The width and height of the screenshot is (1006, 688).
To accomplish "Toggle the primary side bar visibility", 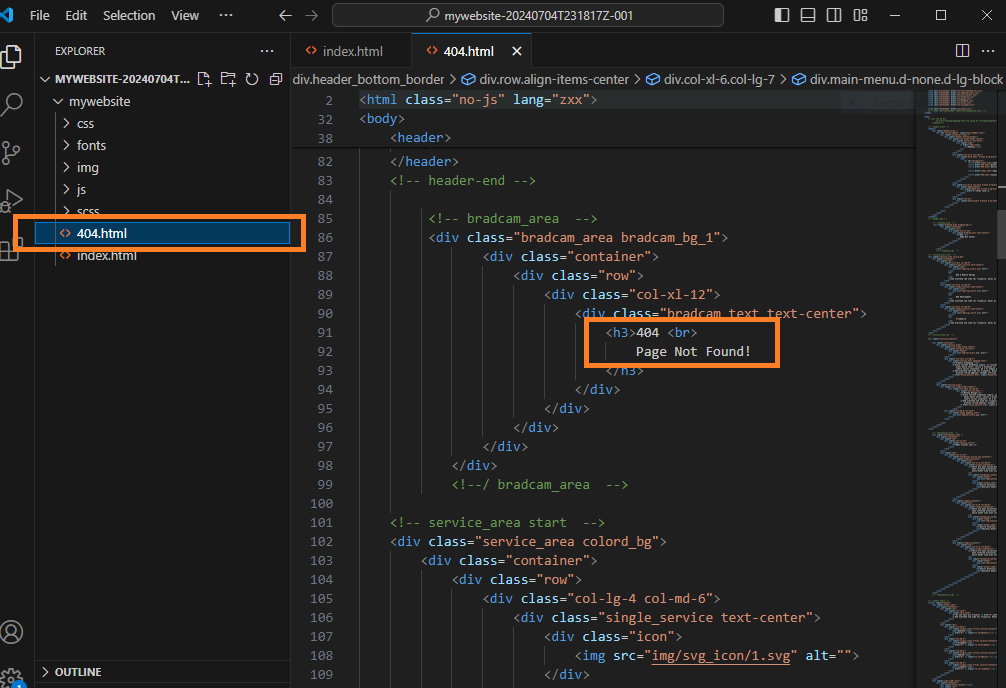I will [x=782, y=15].
